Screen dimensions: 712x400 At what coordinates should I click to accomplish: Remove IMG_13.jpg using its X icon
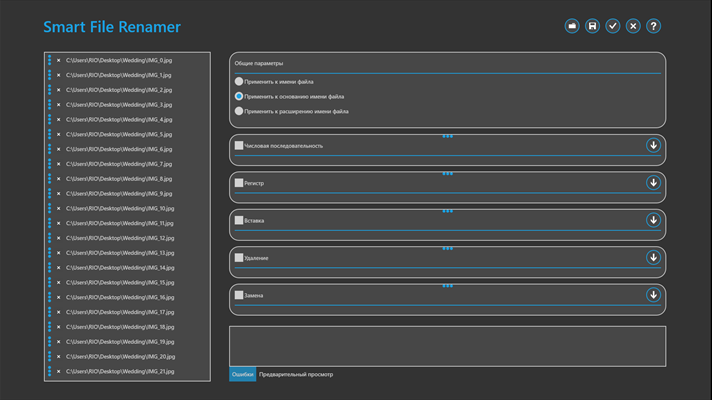click(x=59, y=253)
